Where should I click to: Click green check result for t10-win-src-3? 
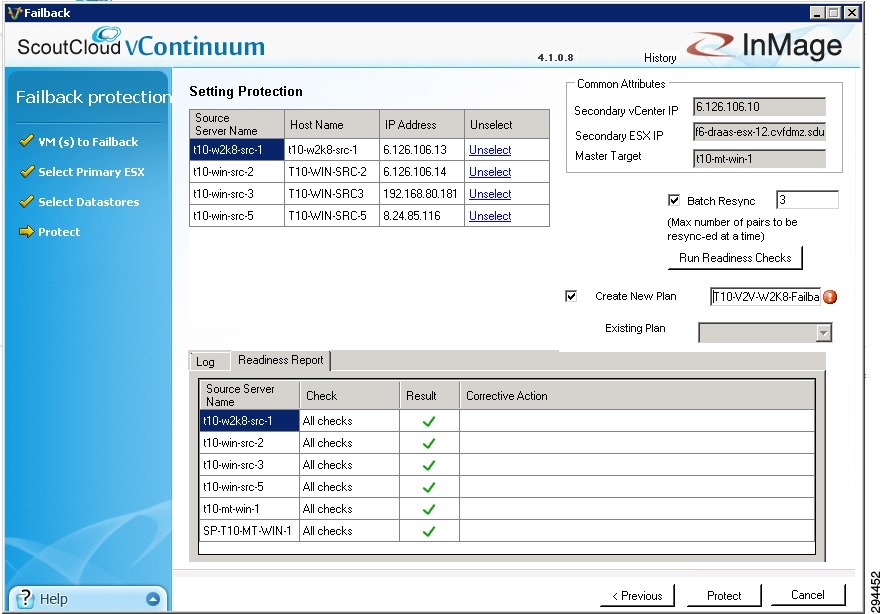click(429, 465)
